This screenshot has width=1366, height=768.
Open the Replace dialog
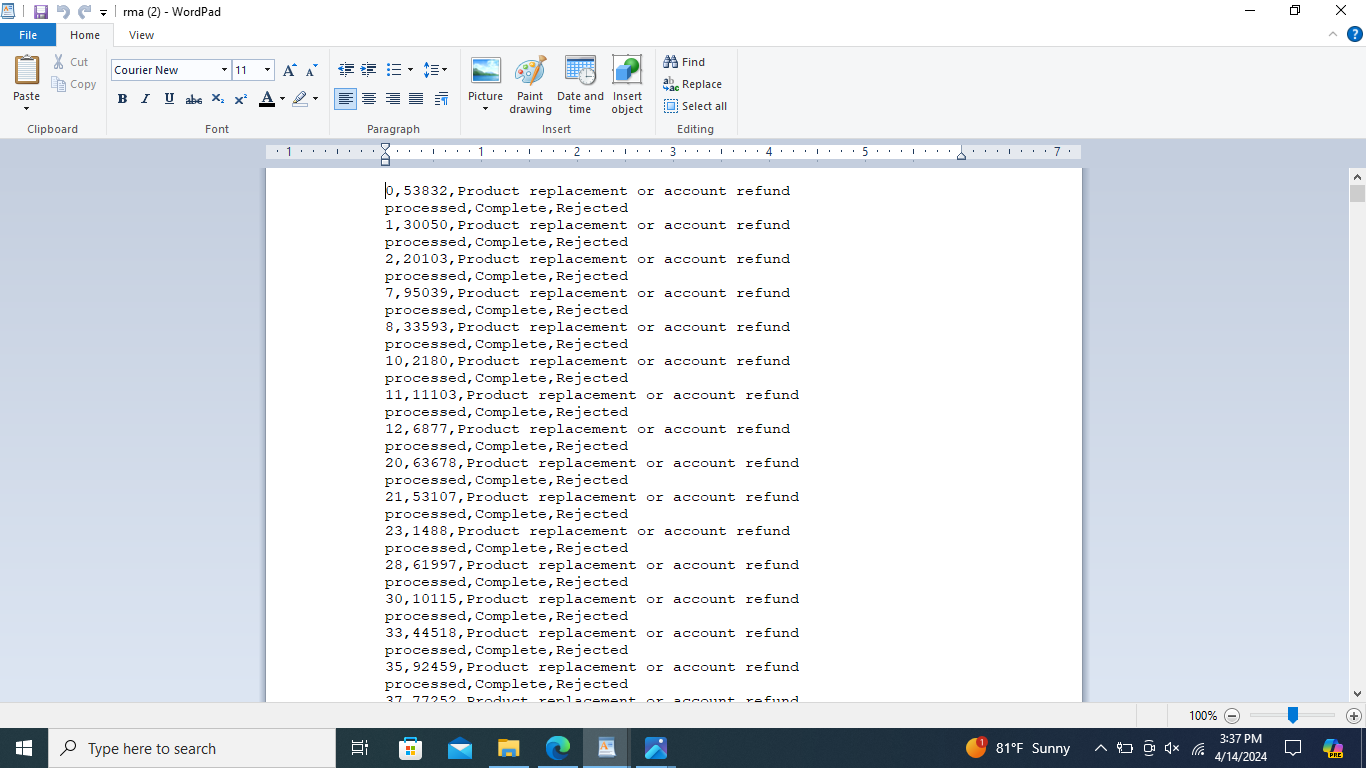(693, 84)
